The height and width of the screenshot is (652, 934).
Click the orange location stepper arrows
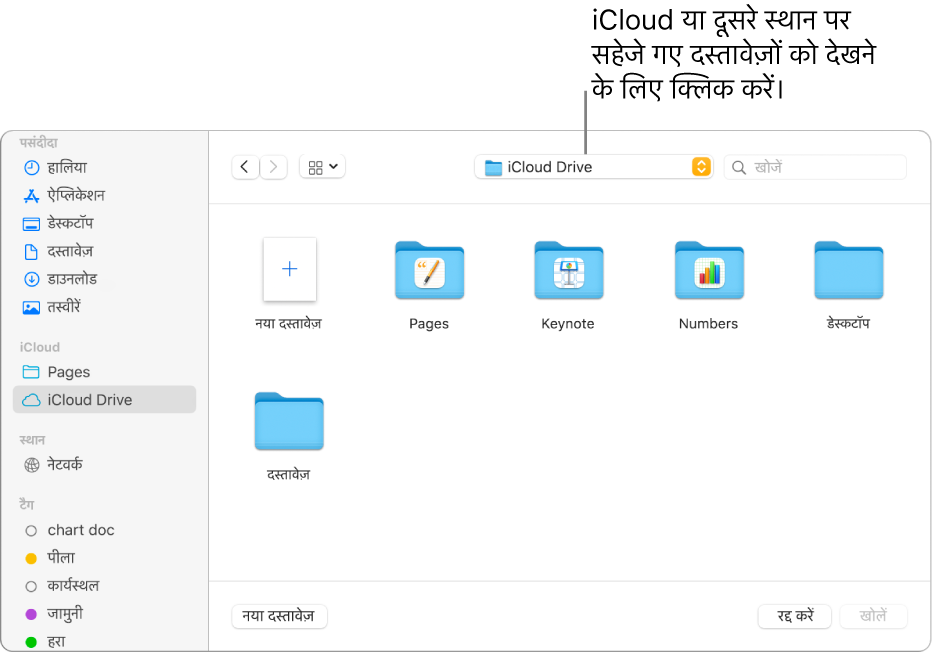pyautogui.click(x=701, y=167)
